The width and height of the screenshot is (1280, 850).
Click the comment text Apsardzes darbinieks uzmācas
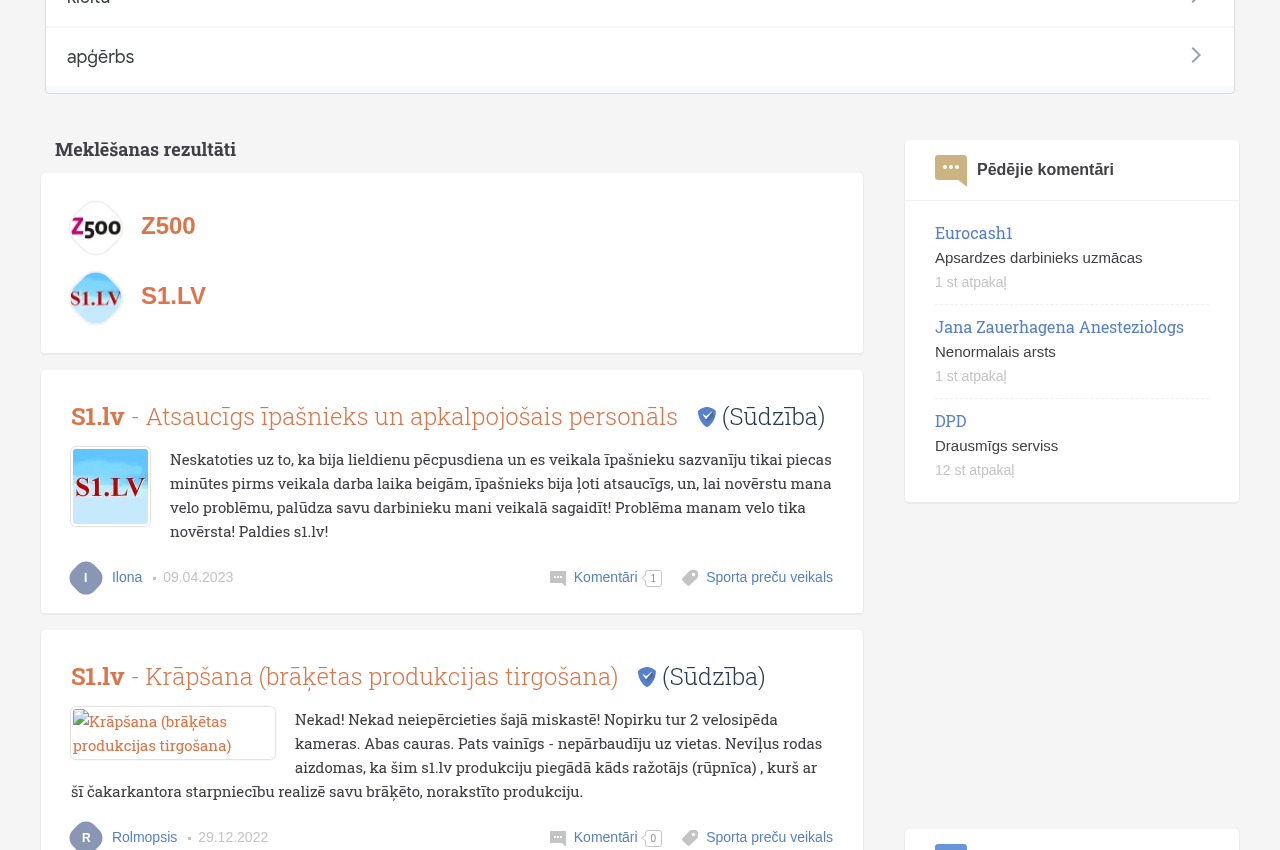[1038, 258]
